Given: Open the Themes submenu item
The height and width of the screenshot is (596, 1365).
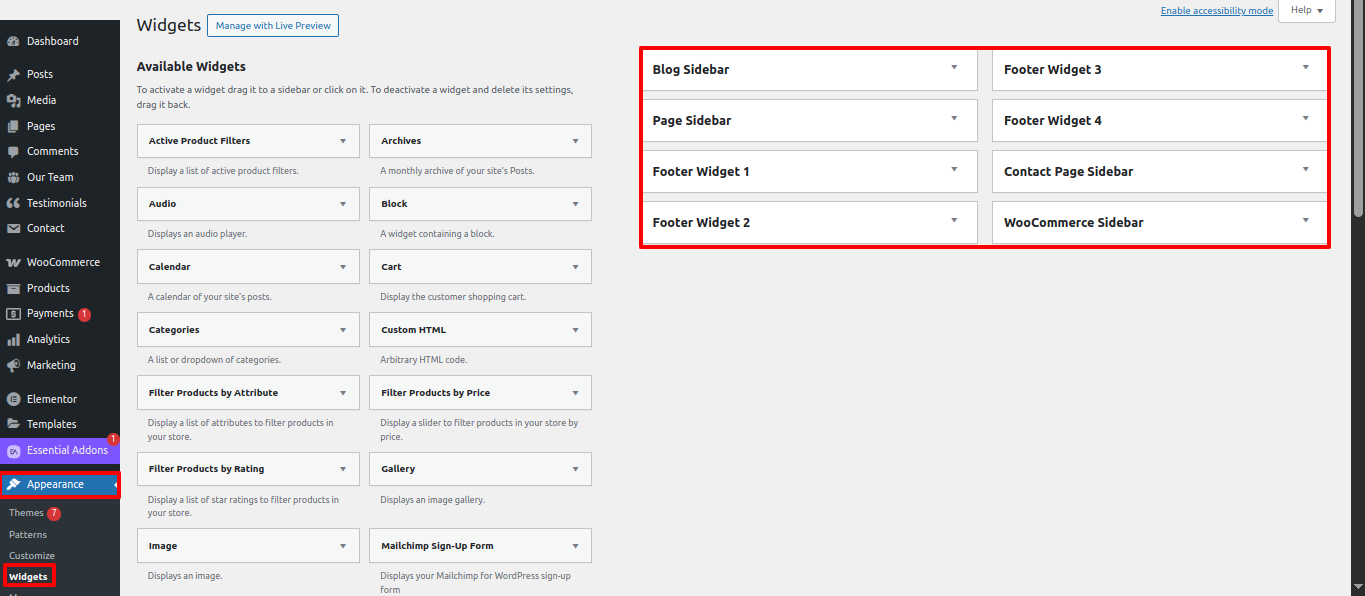Looking at the screenshot, I should coord(26,513).
